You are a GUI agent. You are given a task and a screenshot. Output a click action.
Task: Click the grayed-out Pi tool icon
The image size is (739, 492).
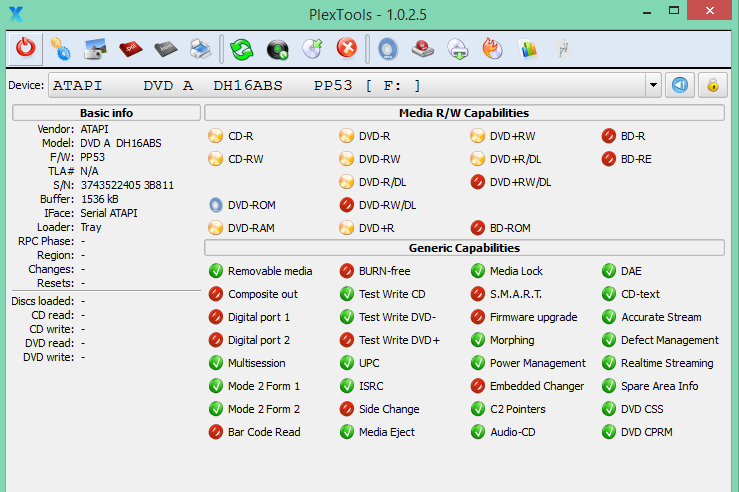click(x=563, y=49)
